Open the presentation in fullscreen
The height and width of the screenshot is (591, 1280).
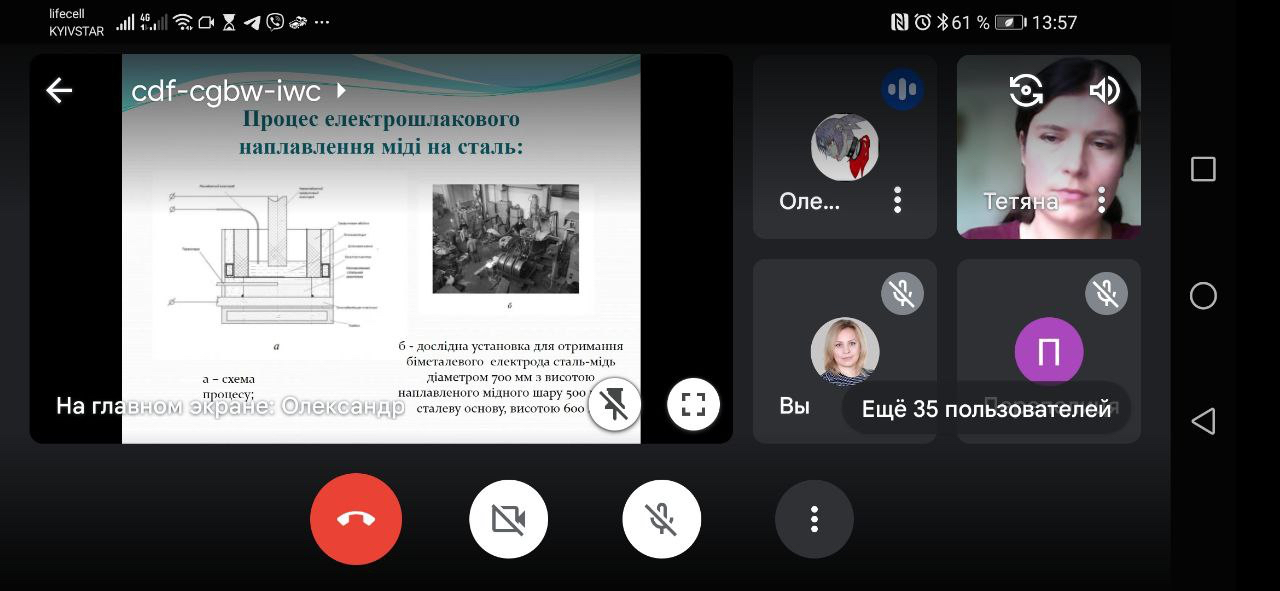click(693, 404)
